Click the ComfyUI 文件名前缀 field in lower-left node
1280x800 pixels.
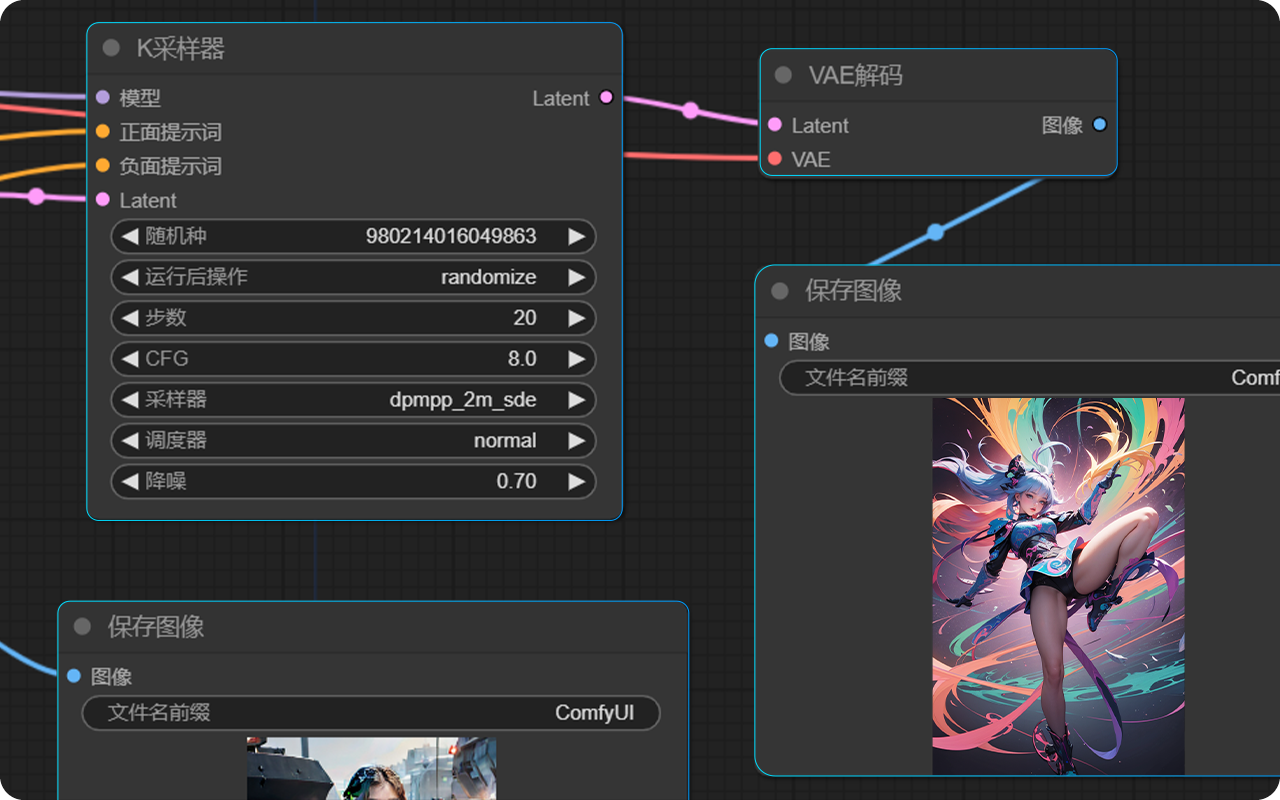click(371, 713)
